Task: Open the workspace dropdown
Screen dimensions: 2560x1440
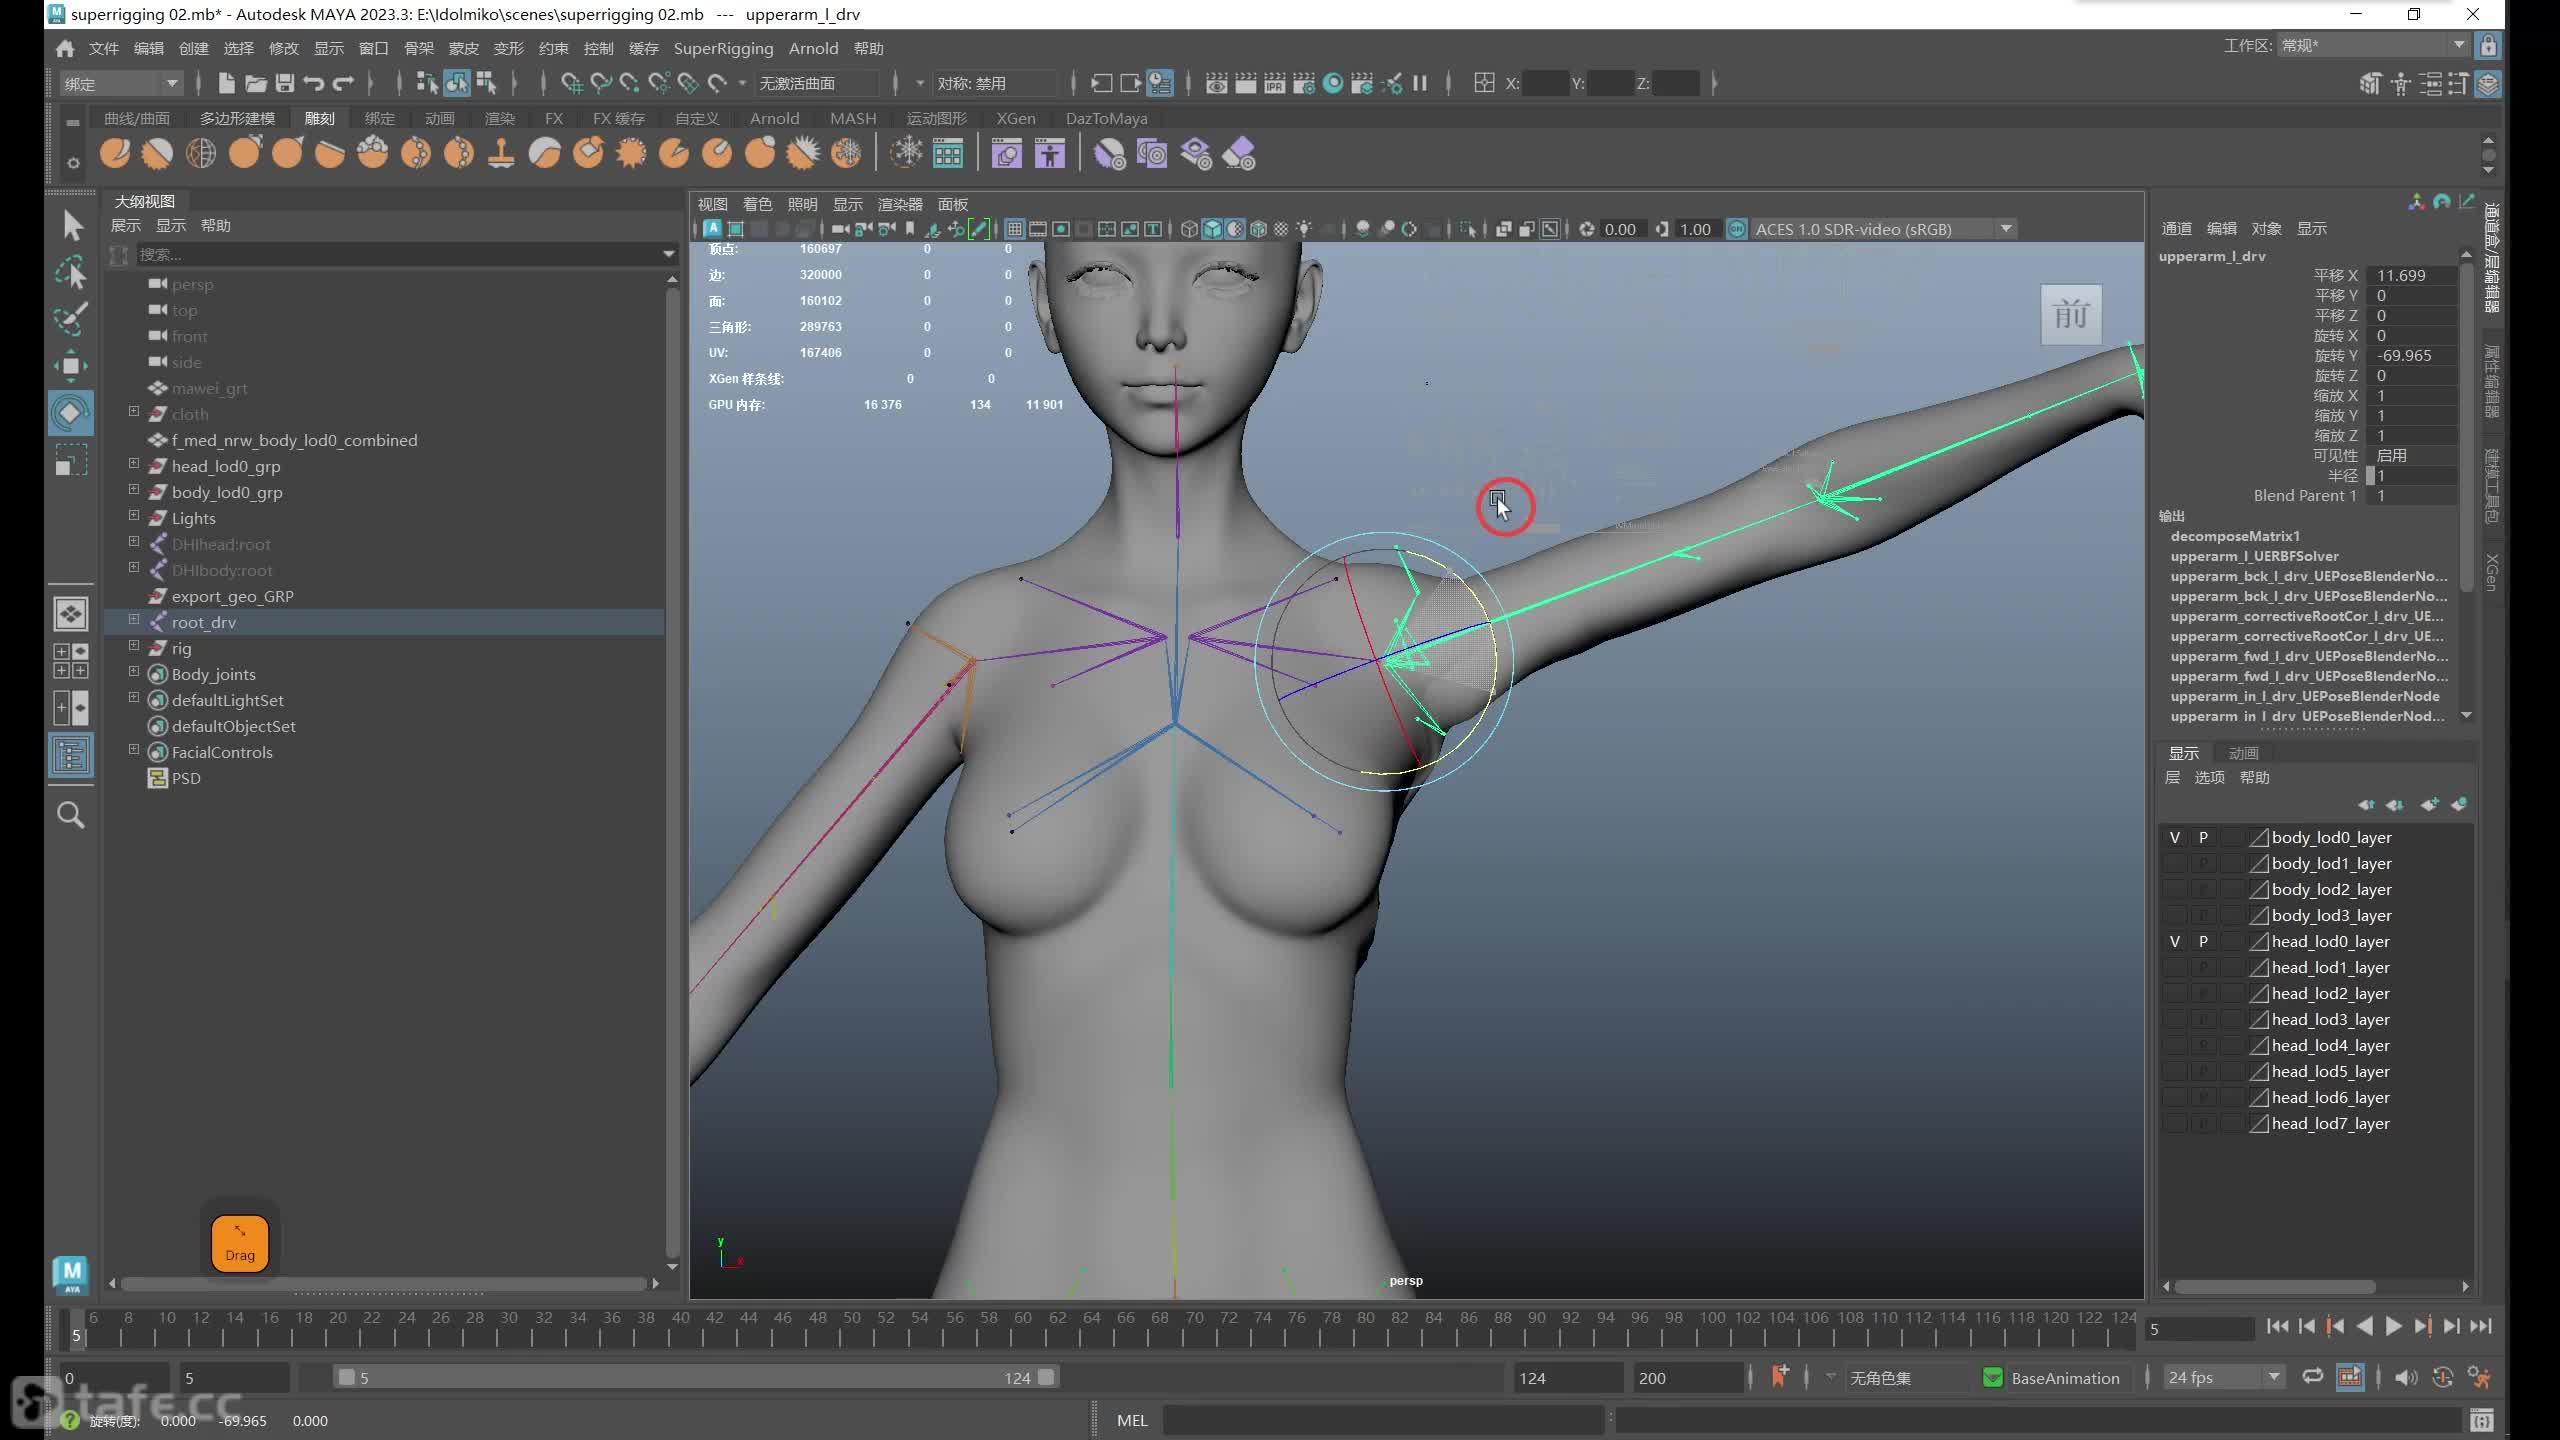Action: (2374, 46)
